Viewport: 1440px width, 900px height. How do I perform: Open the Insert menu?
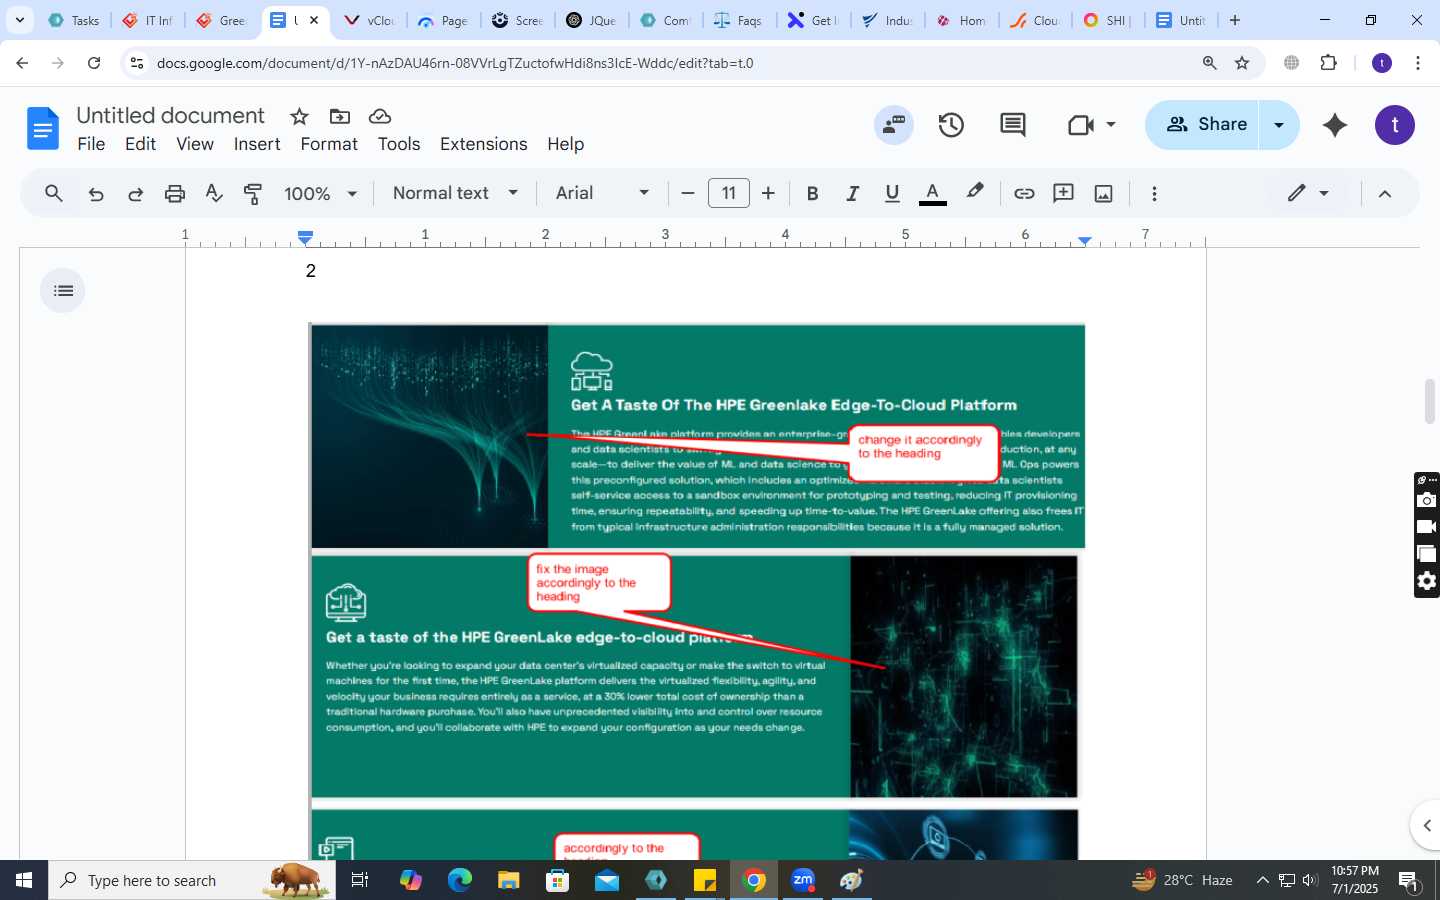point(257,144)
